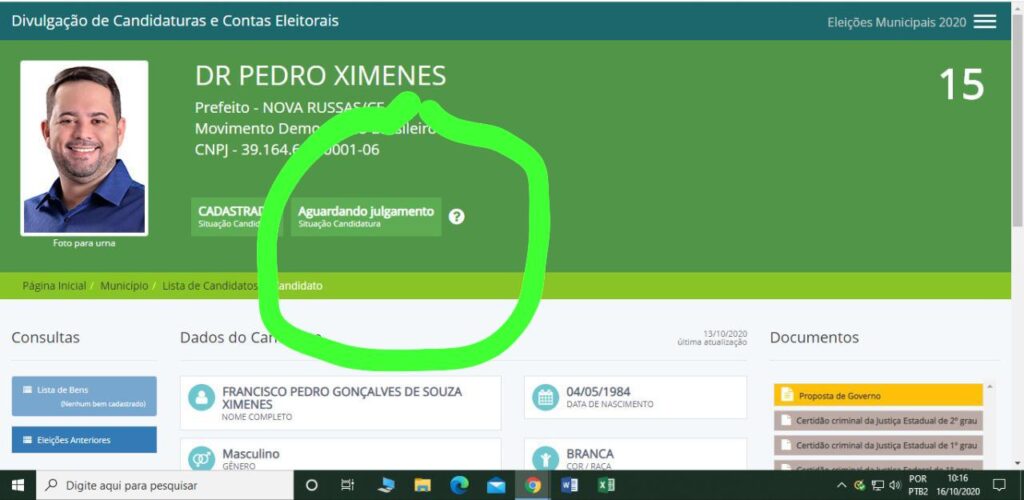Open Microsoft Edge from the taskbar
This screenshot has height=500, width=1024.
(459, 485)
